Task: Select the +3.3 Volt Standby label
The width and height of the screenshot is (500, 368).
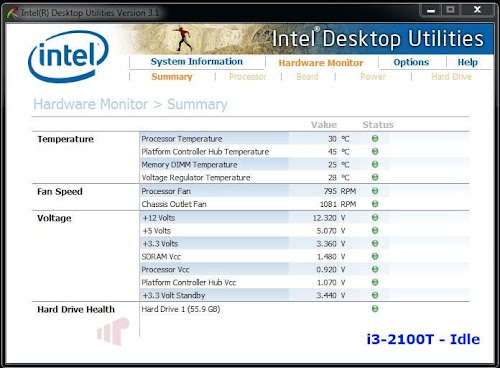Action: click(174, 295)
